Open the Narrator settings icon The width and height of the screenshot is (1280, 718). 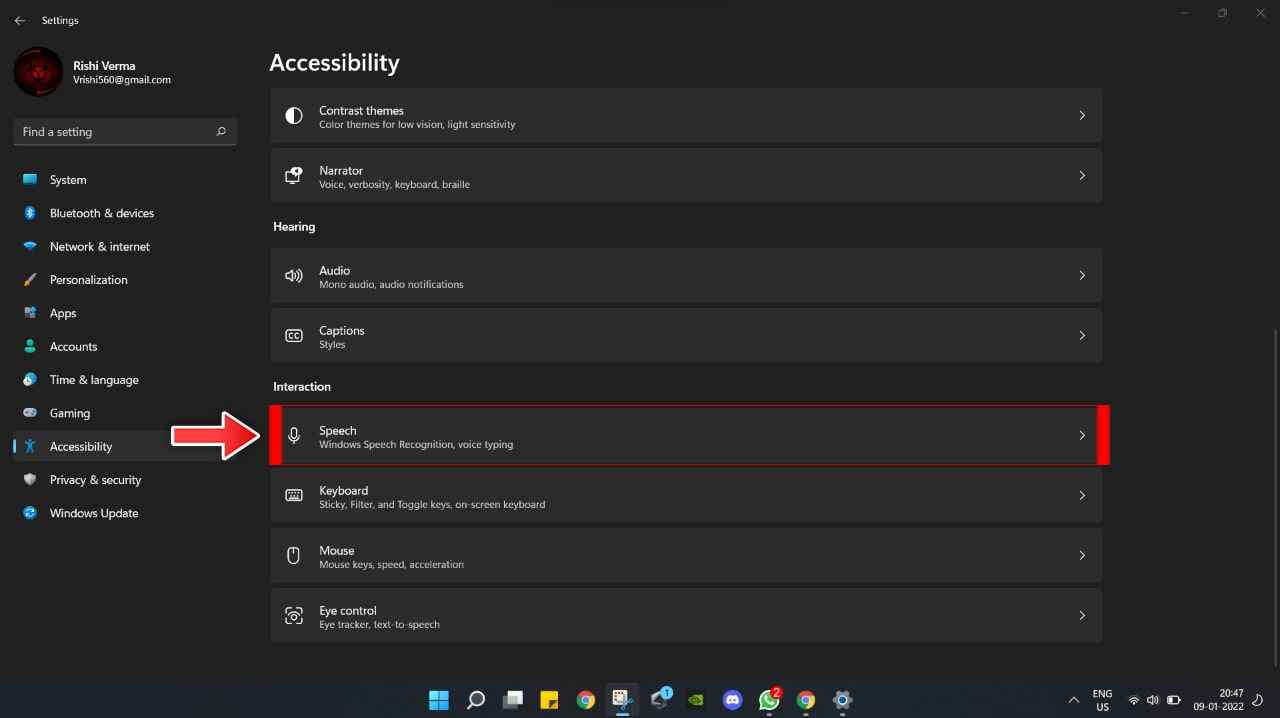pyautogui.click(x=294, y=176)
